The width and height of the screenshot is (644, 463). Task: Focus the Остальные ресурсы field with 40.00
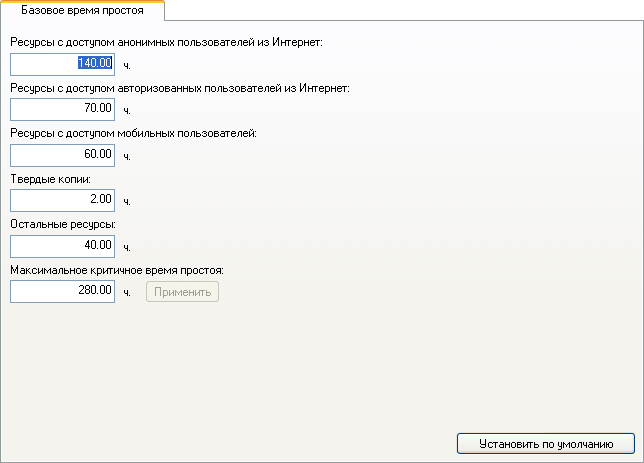62,246
